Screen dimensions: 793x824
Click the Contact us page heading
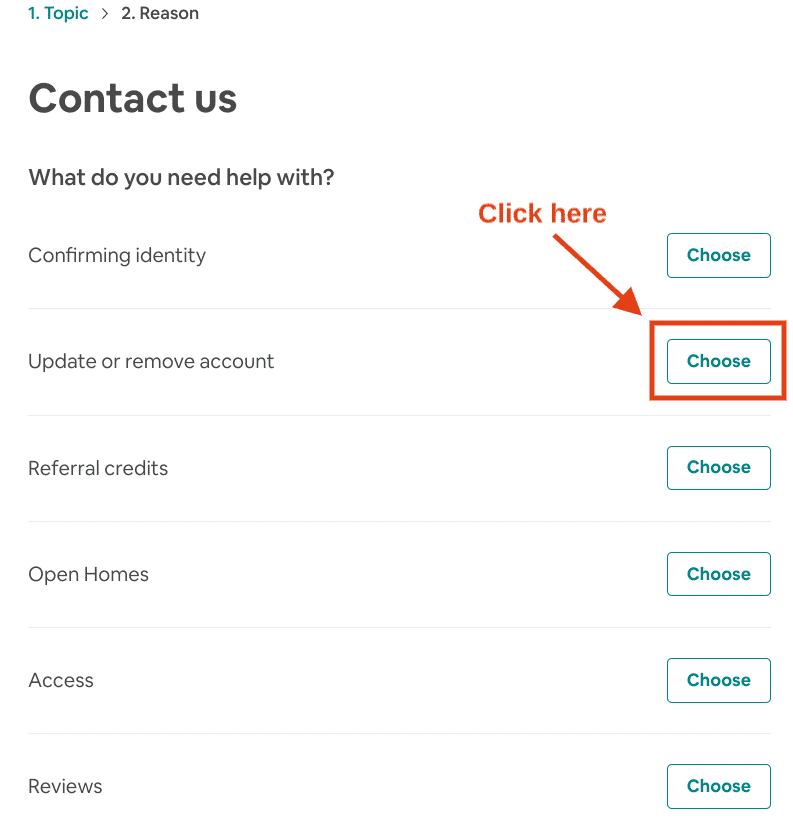[132, 98]
